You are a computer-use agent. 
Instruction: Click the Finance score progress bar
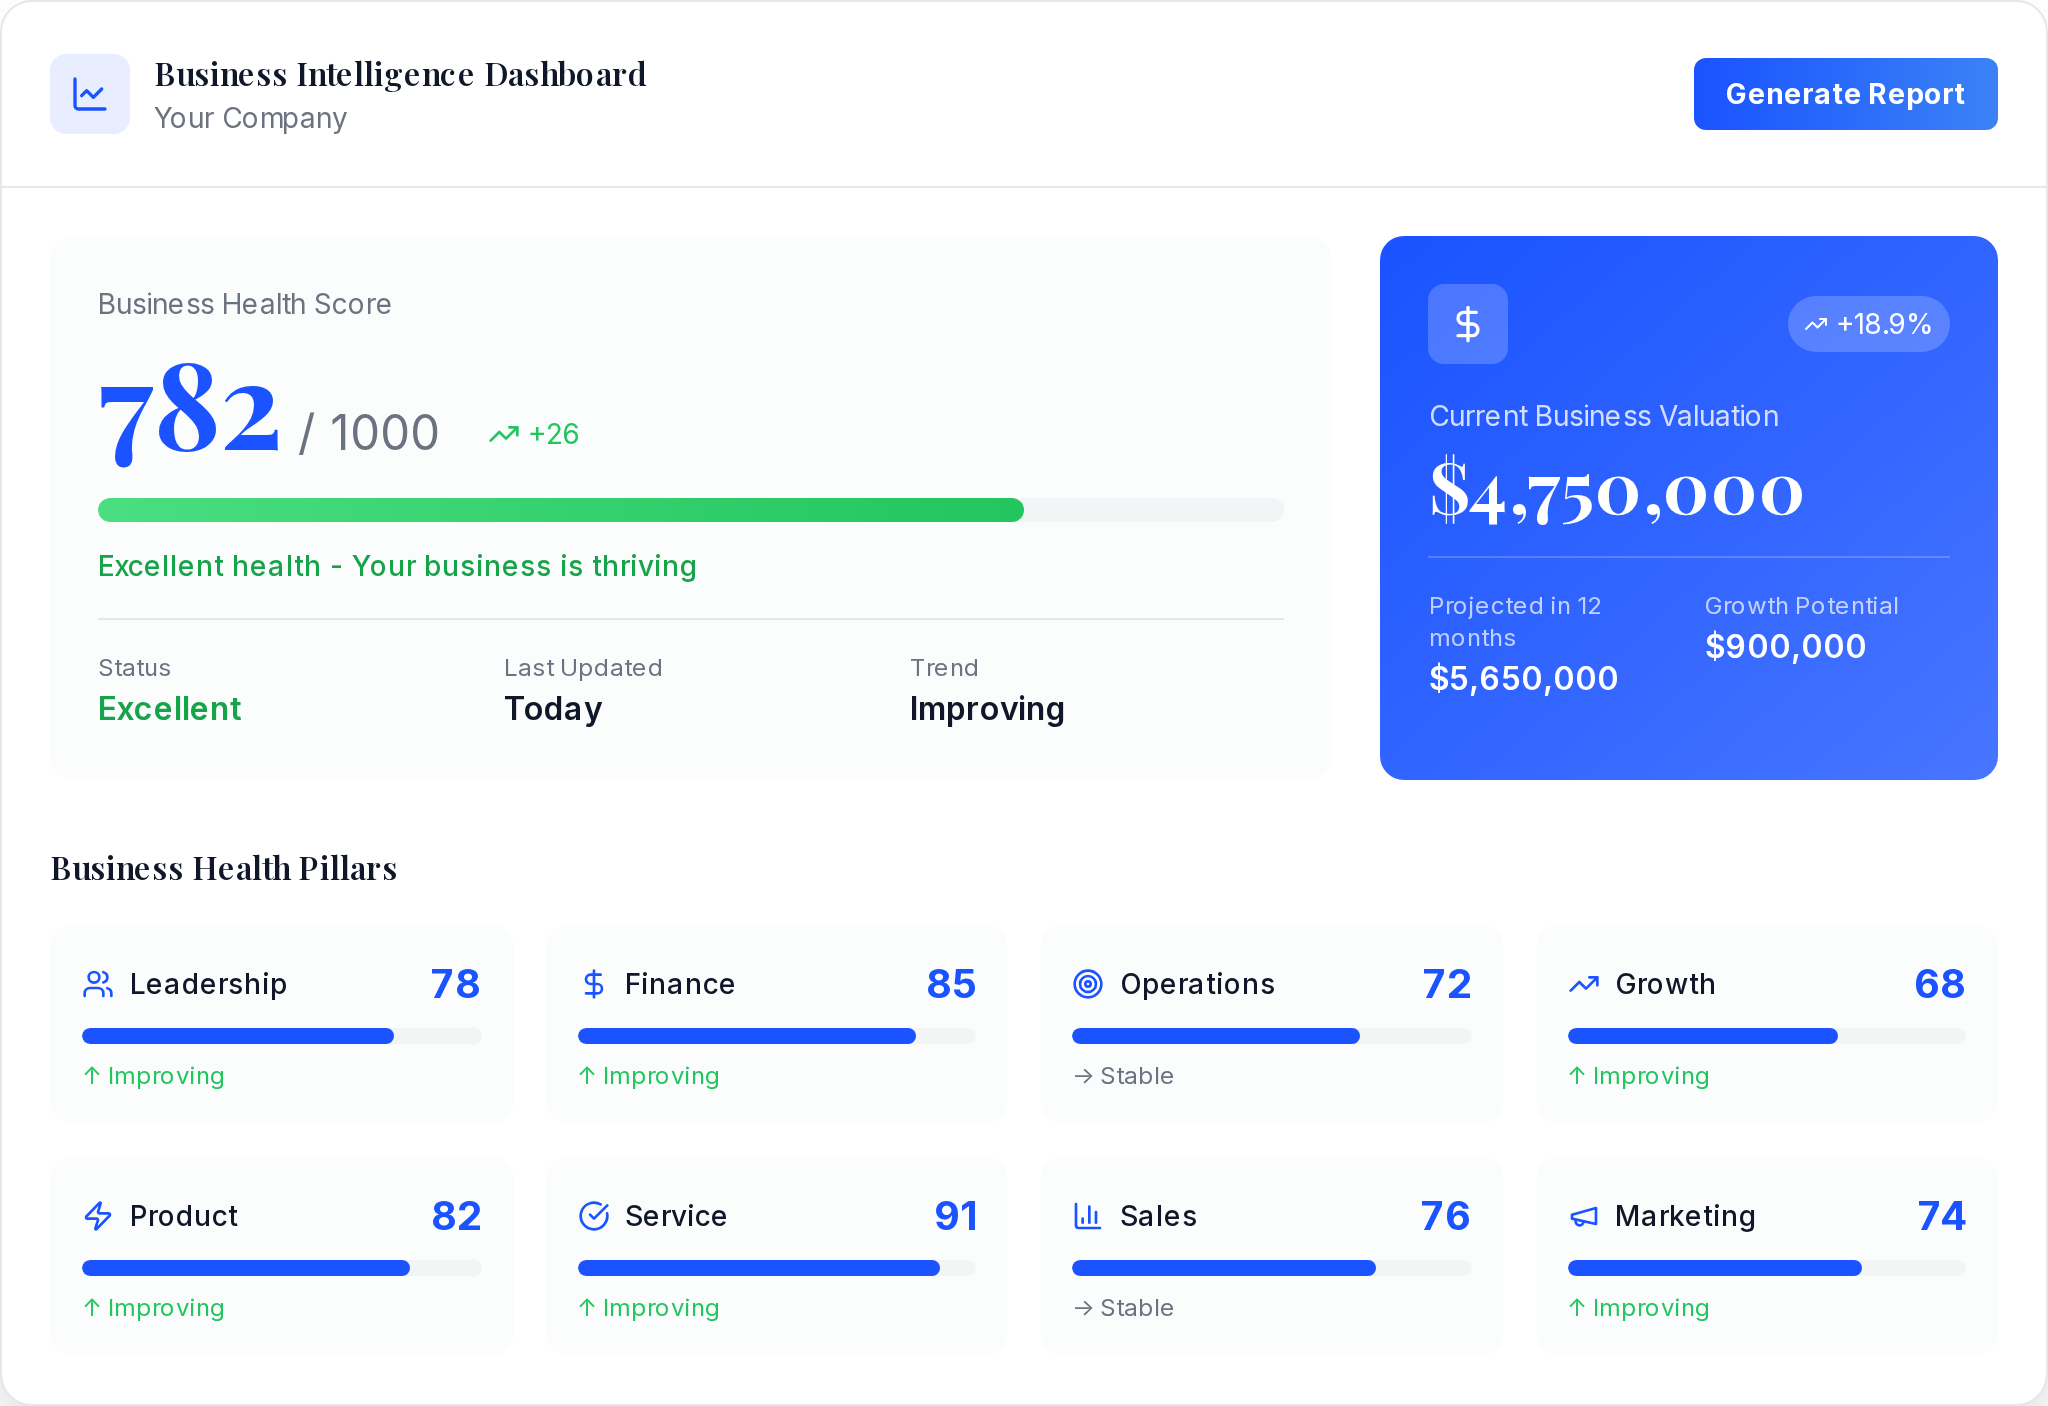(x=777, y=1036)
